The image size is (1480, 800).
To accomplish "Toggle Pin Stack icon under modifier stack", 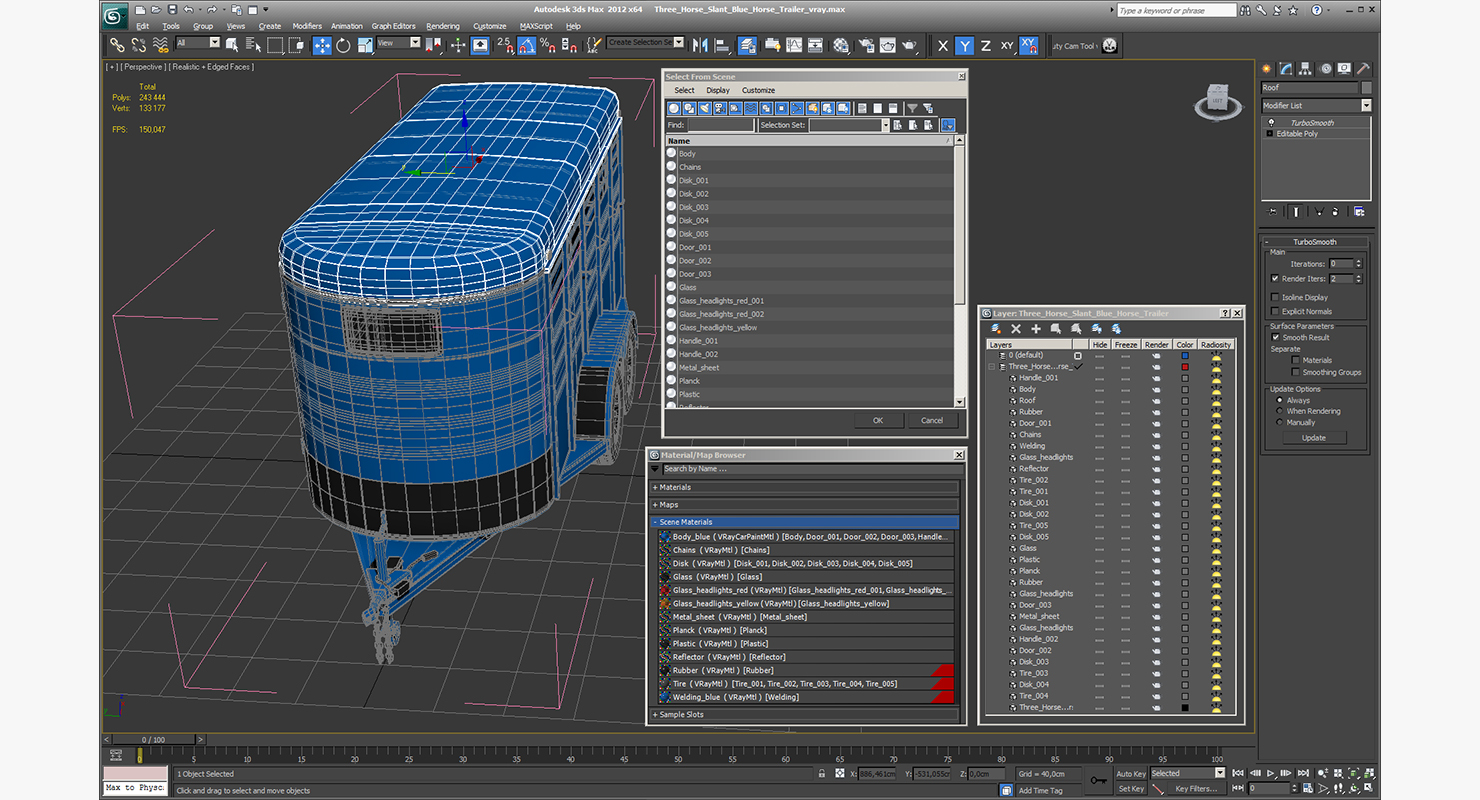I will [1272, 211].
